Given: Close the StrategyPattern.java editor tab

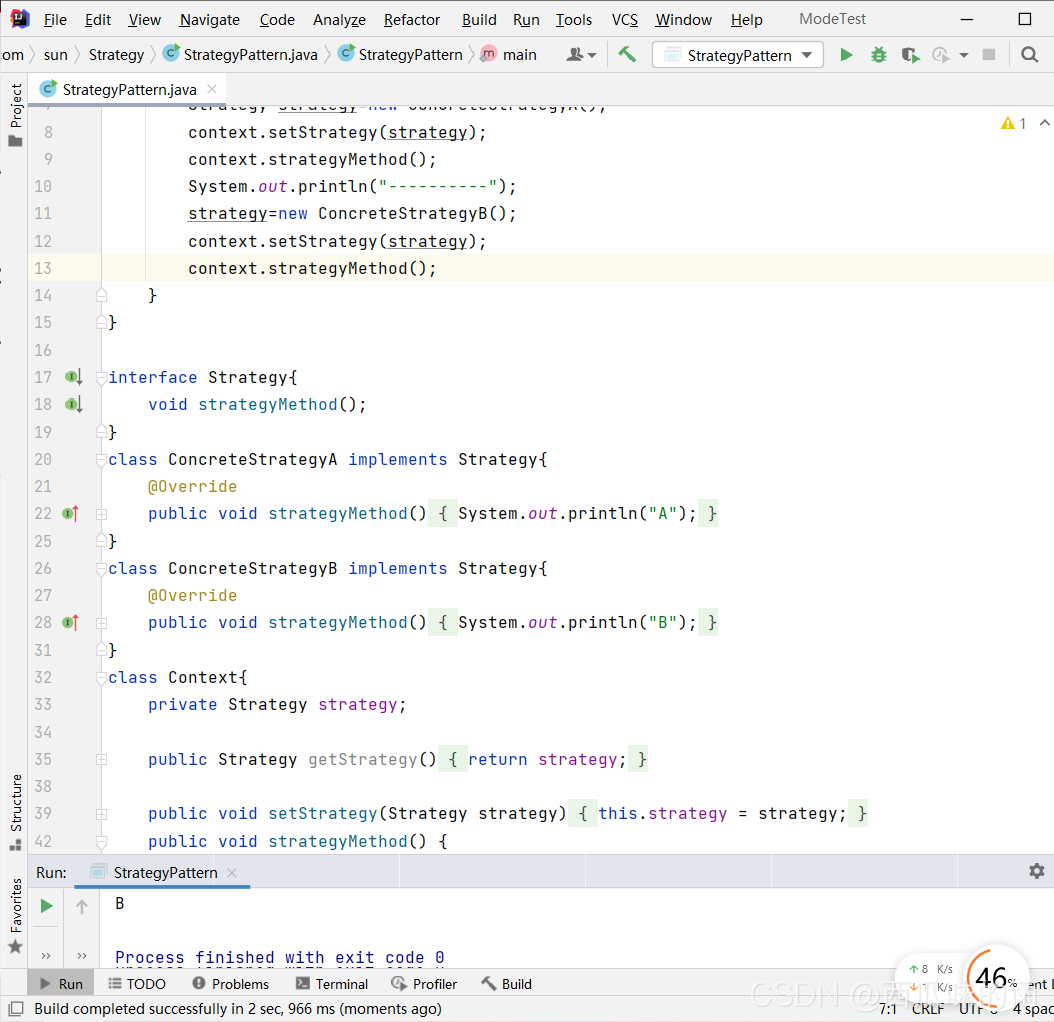Looking at the screenshot, I should [x=212, y=89].
